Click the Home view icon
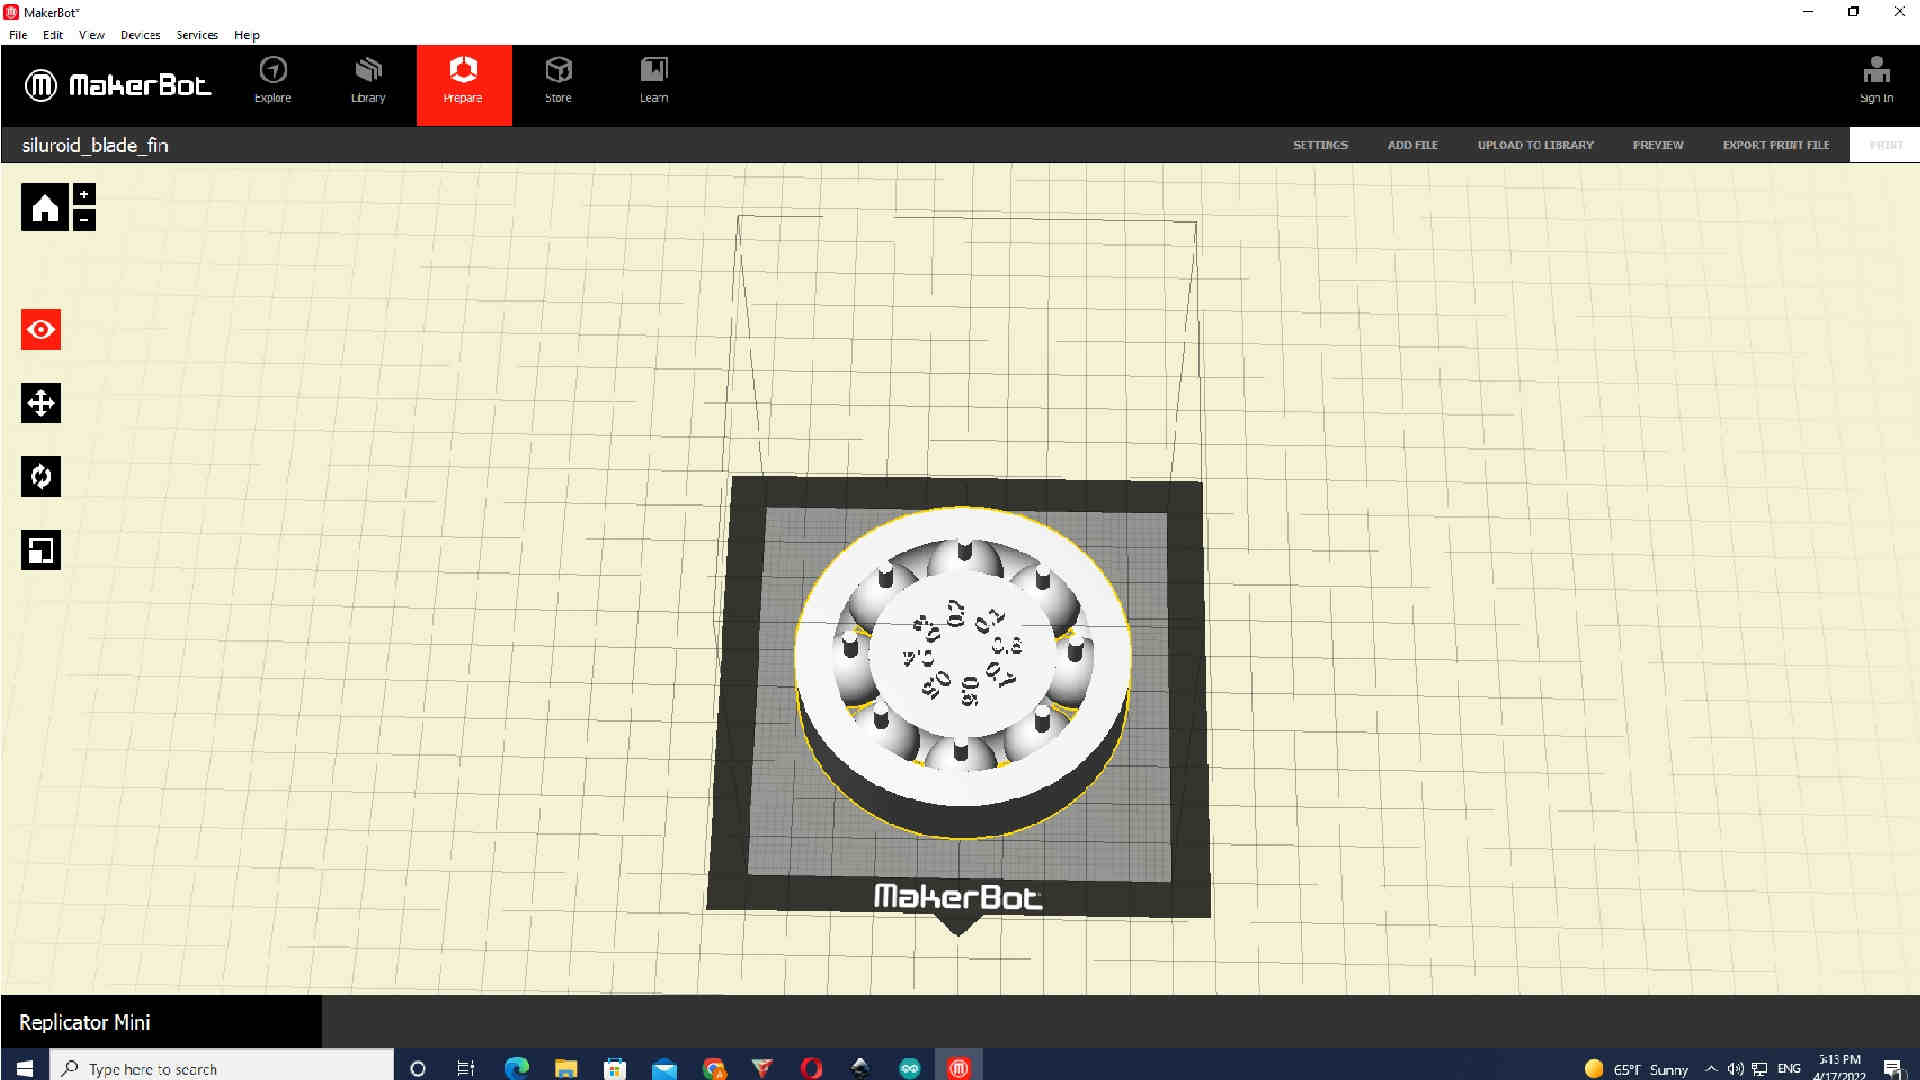Image resolution: width=1920 pixels, height=1080 pixels. [44, 207]
